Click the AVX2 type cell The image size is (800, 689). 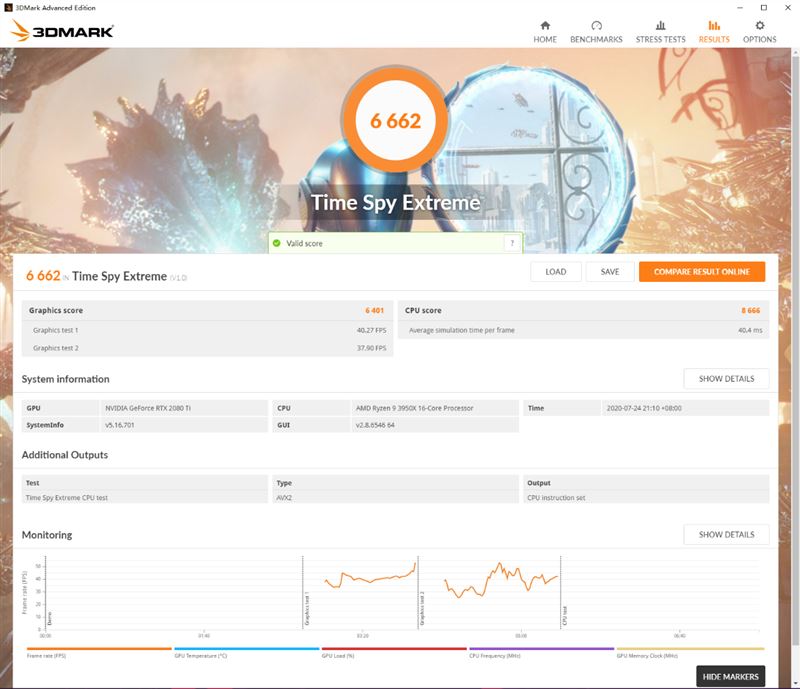284,498
